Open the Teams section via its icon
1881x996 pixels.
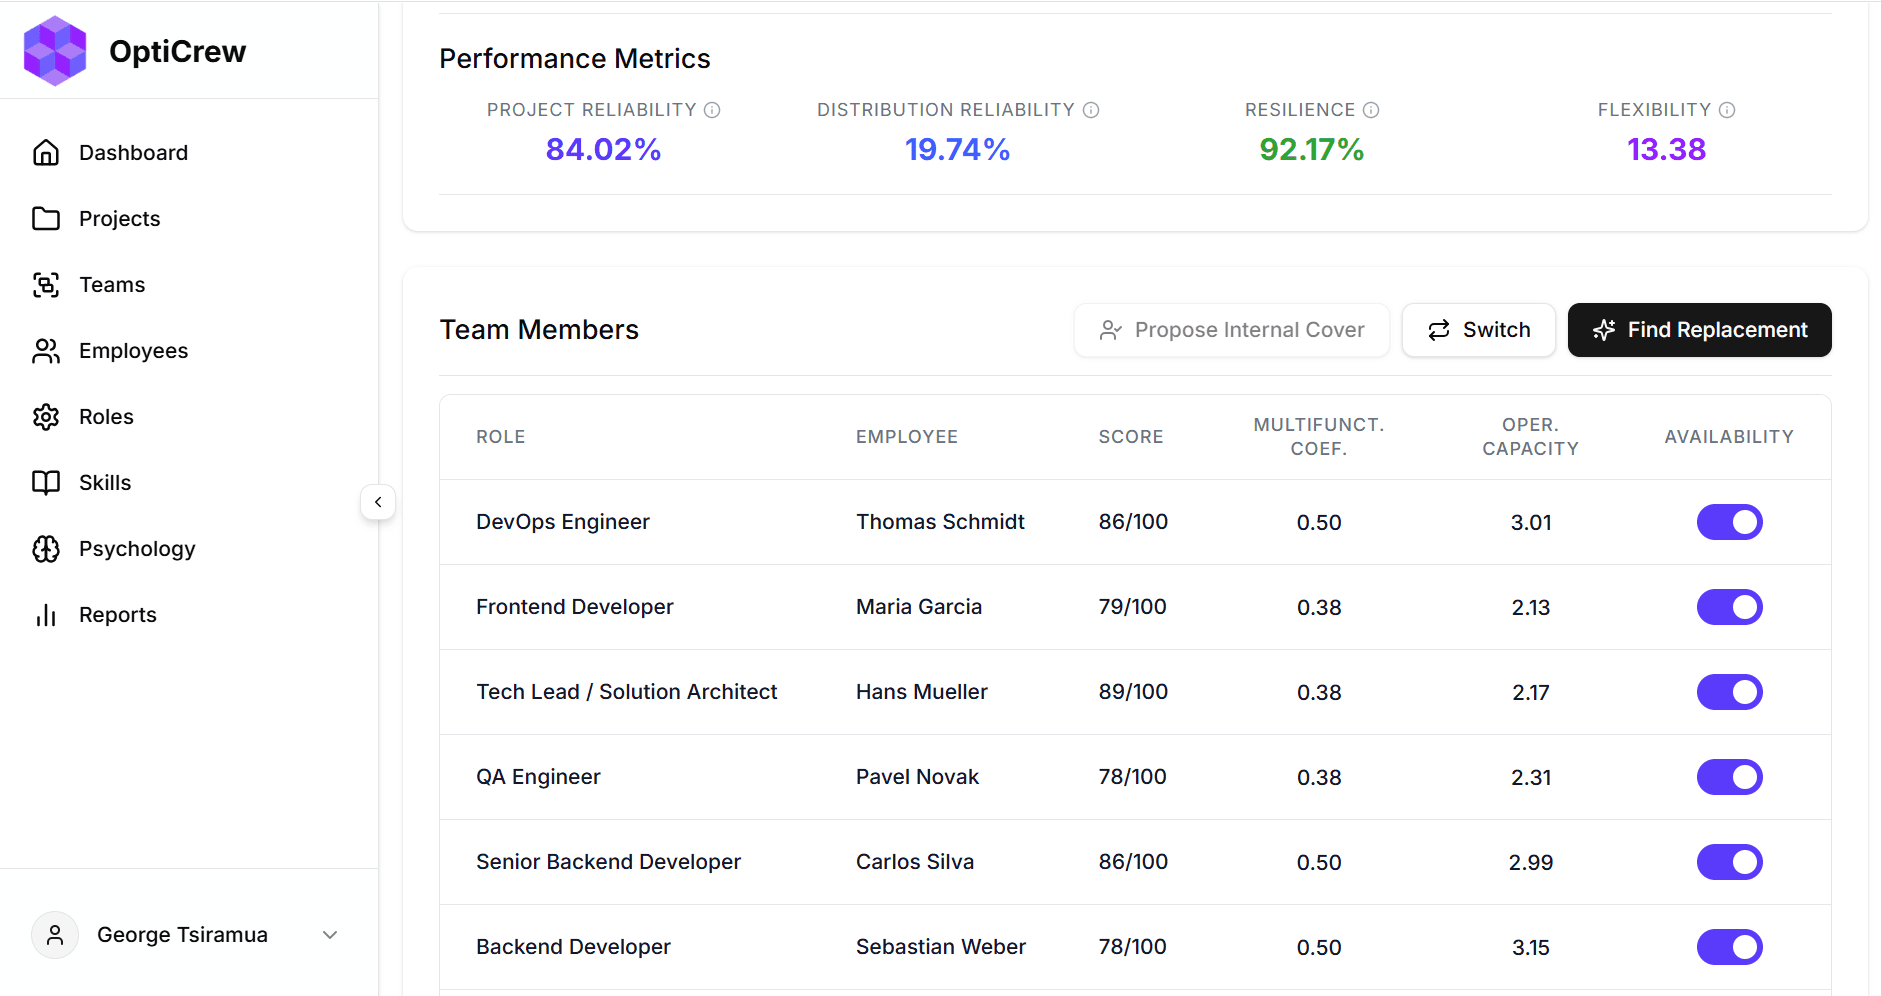46,284
